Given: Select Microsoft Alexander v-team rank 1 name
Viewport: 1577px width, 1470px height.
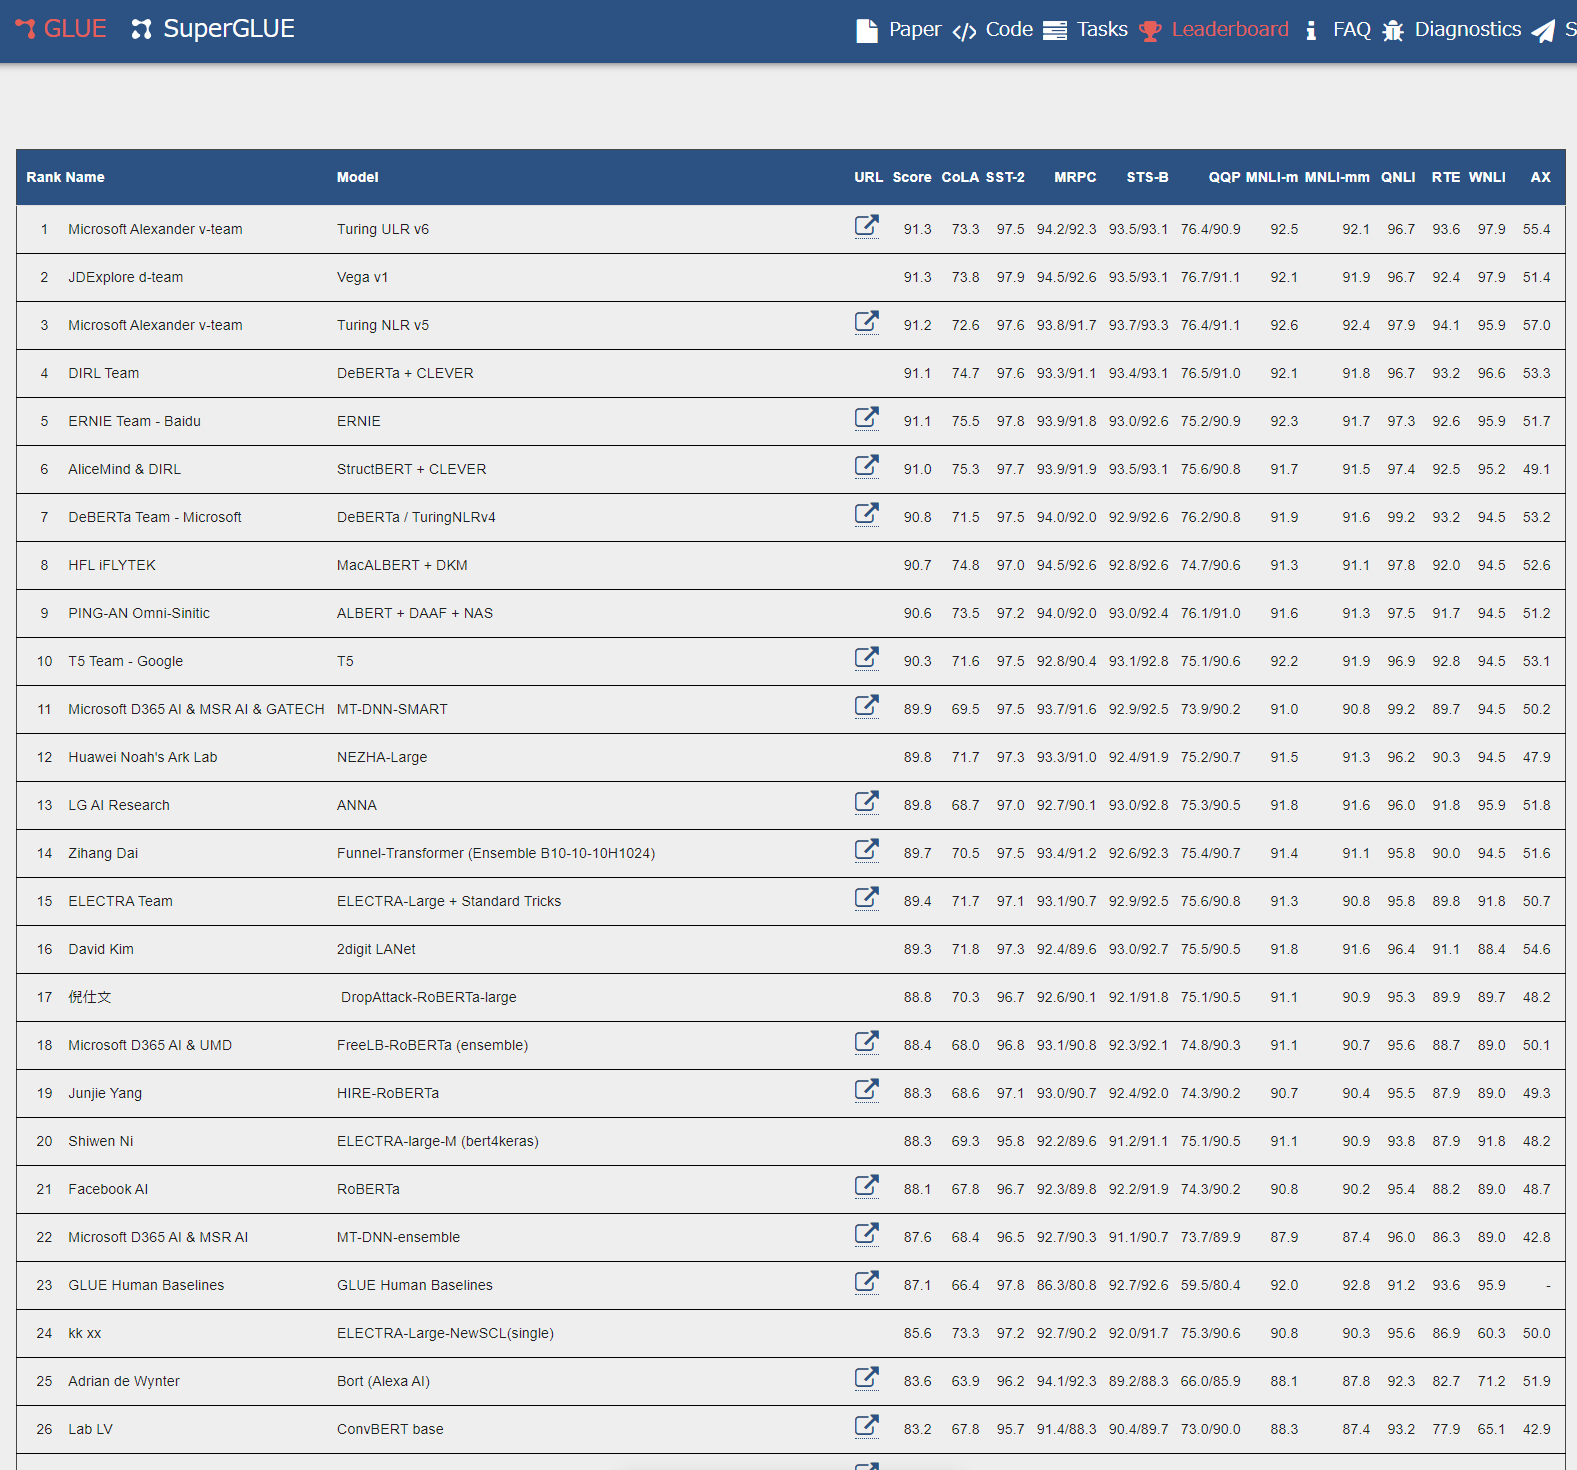Looking at the screenshot, I should coord(155,229).
